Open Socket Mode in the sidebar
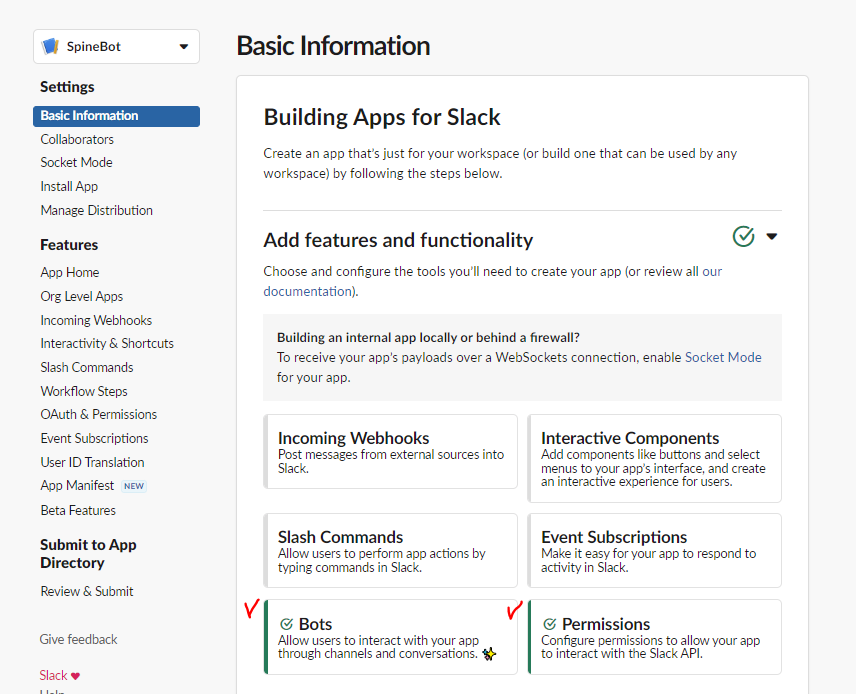This screenshot has height=694, width=856. pyautogui.click(x=76, y=162)
